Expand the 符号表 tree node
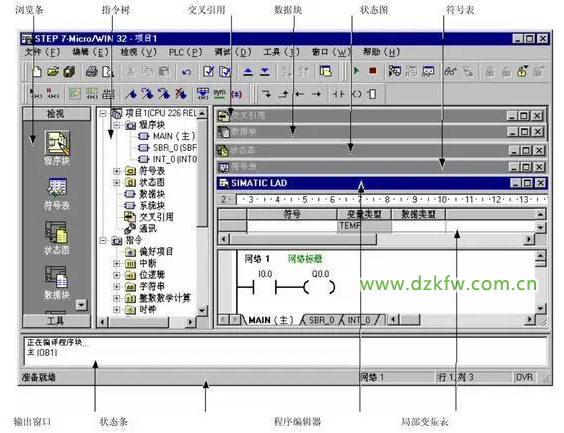This screenshot has height=433, width=564. pyautogui.click(x=117, y=171)
